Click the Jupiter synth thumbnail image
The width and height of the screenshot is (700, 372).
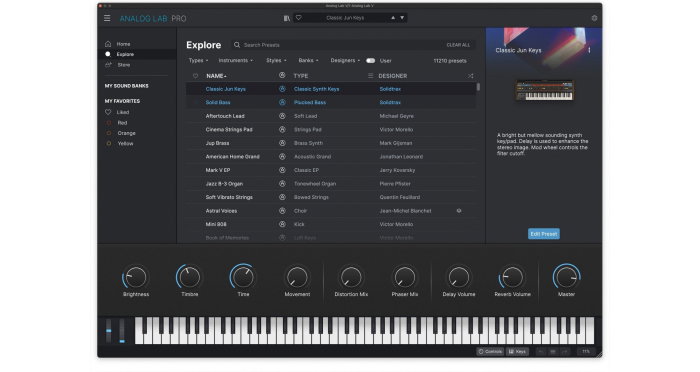tap(544, 90)
